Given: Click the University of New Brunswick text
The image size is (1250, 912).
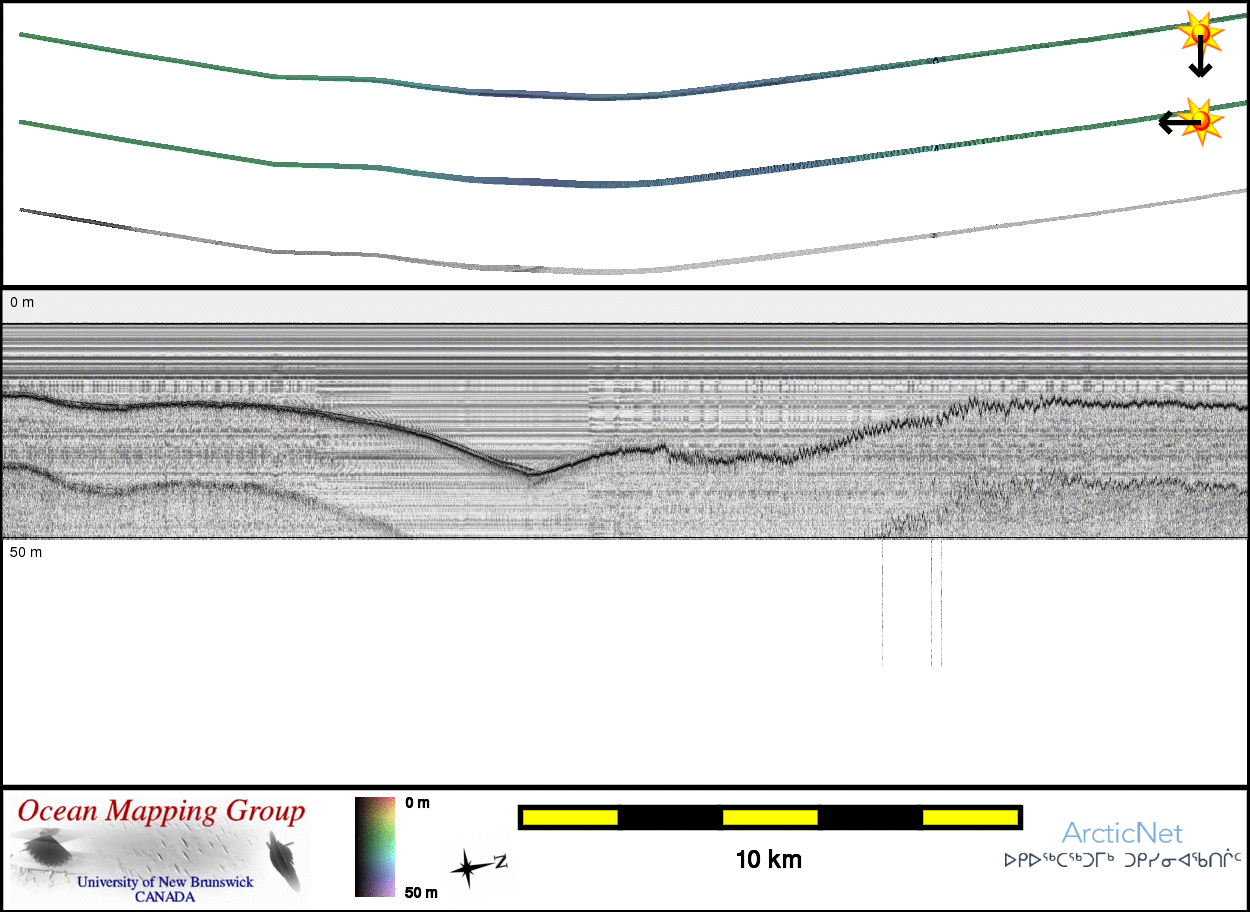Looking at the screenshot, I should point(165,883).
